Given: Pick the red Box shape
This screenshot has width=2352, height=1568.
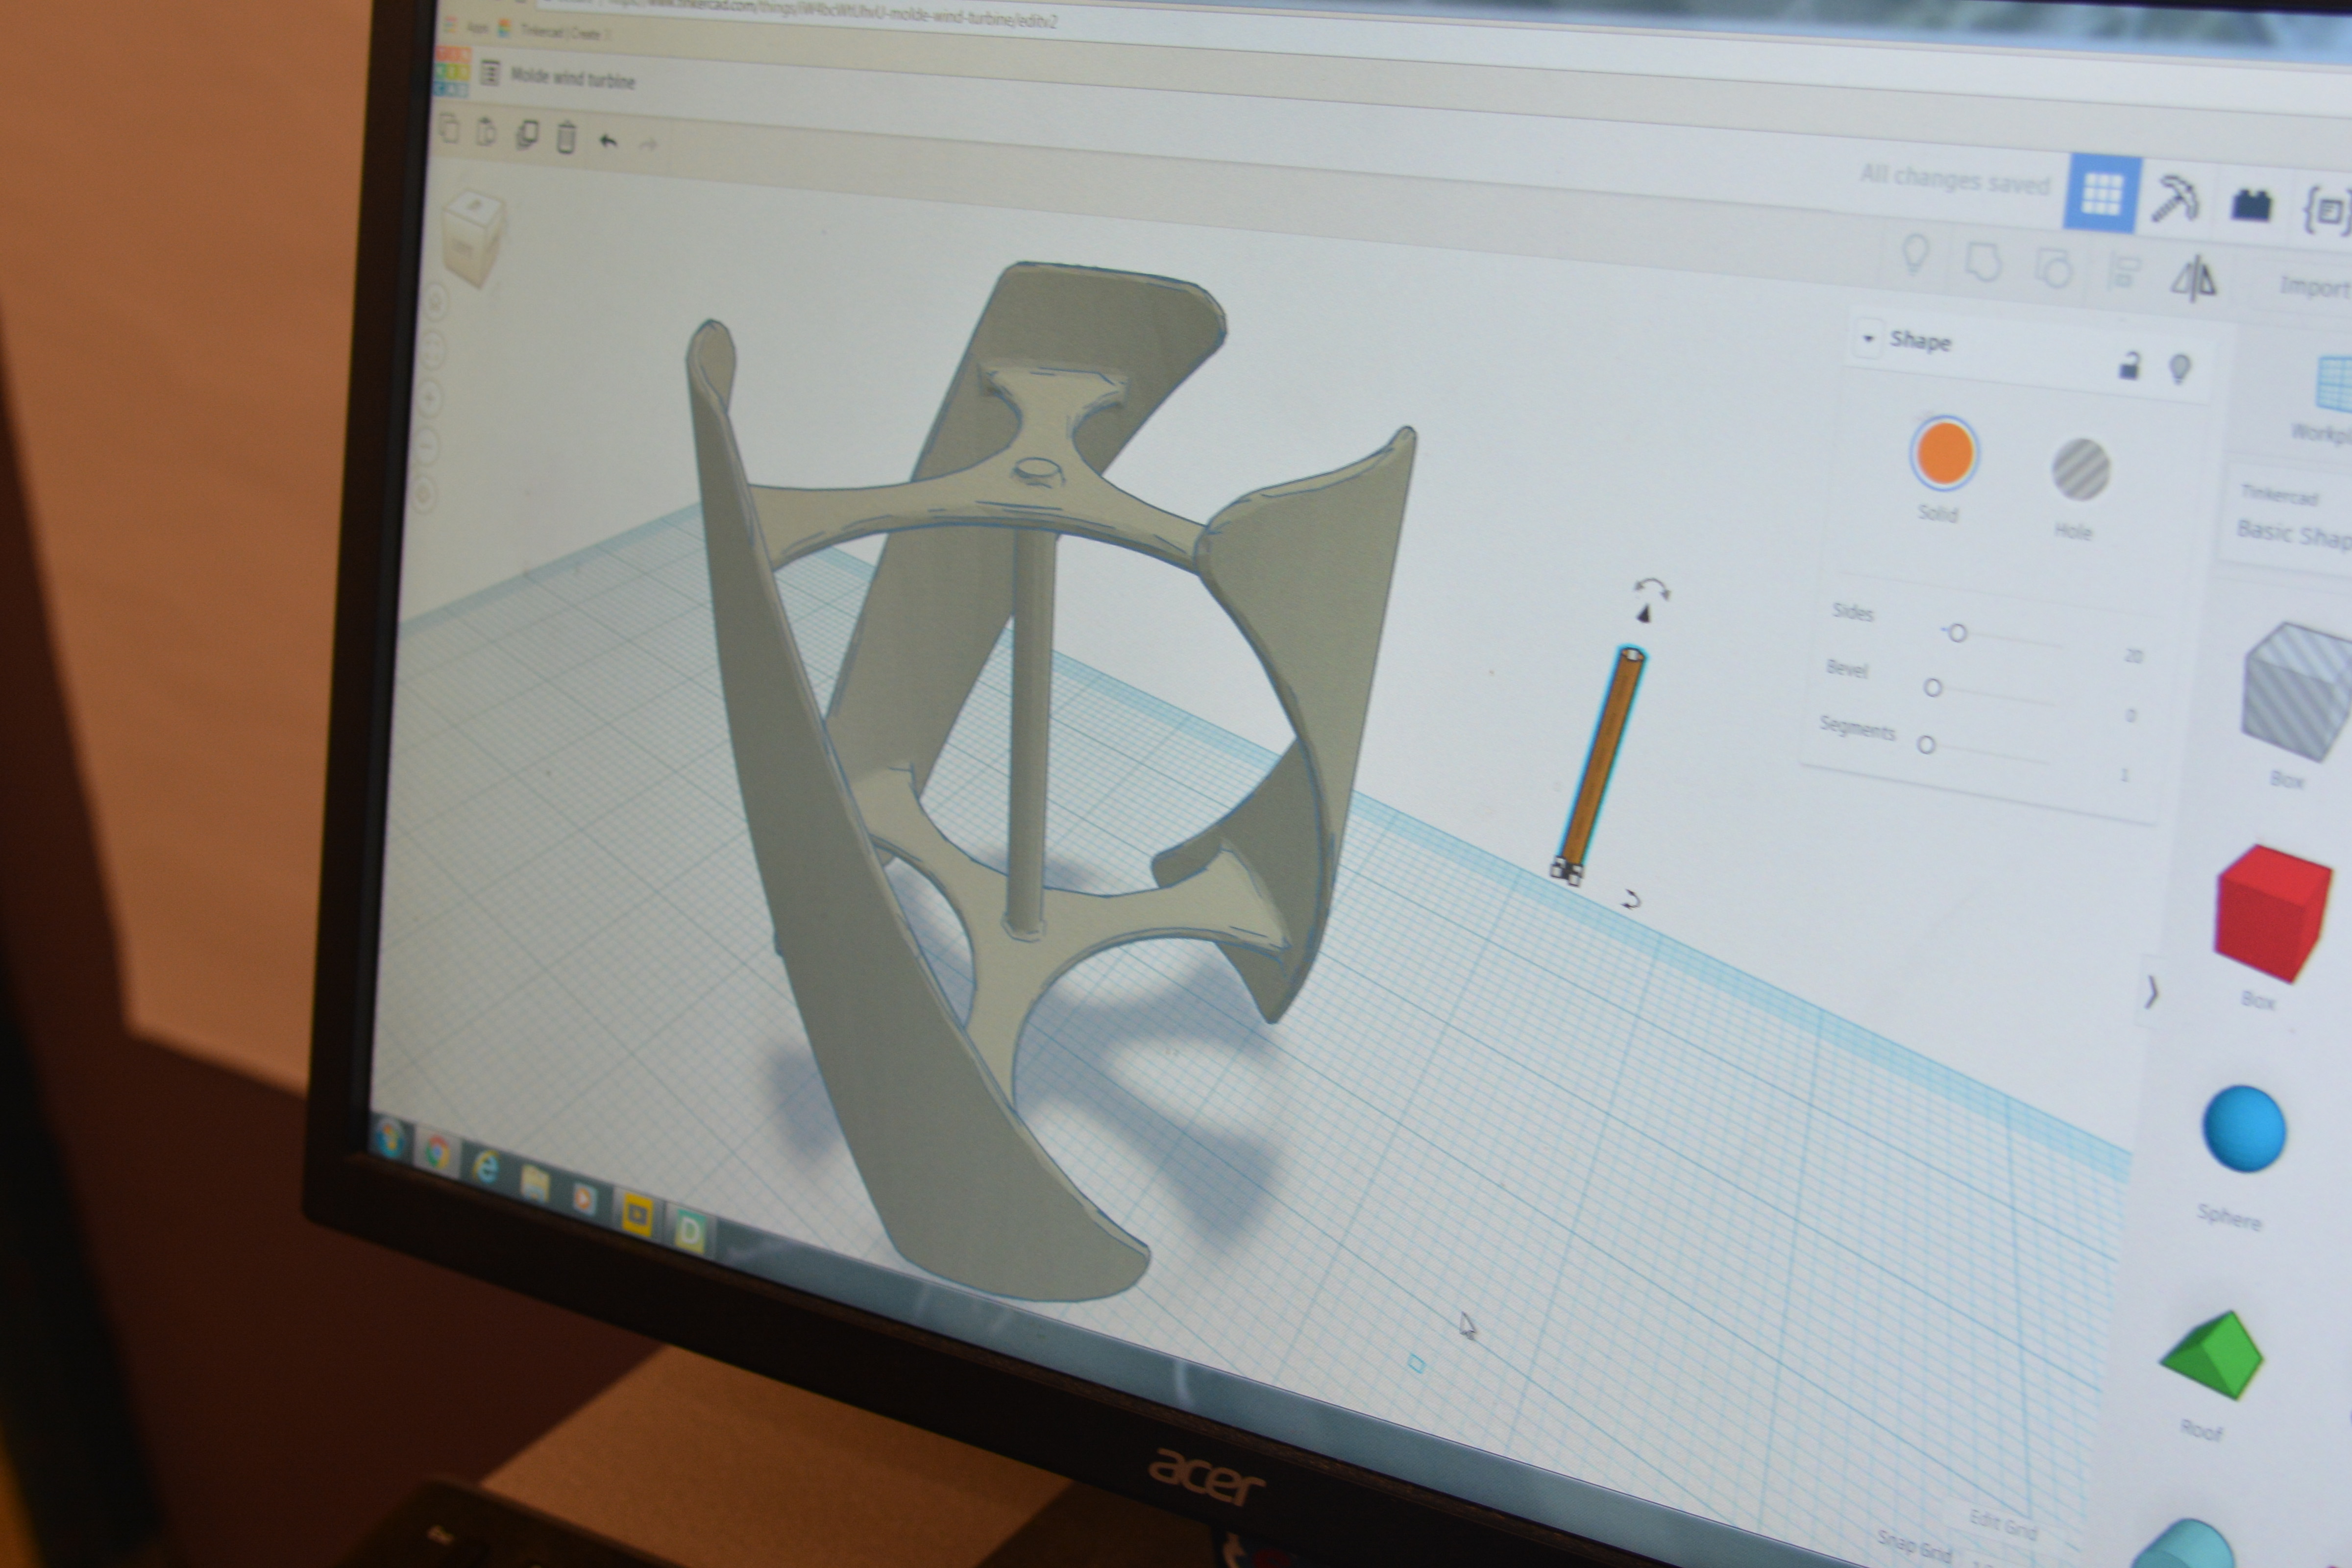Looking at the screenshot, I should pyautogui.click(x=2272, y=912).
